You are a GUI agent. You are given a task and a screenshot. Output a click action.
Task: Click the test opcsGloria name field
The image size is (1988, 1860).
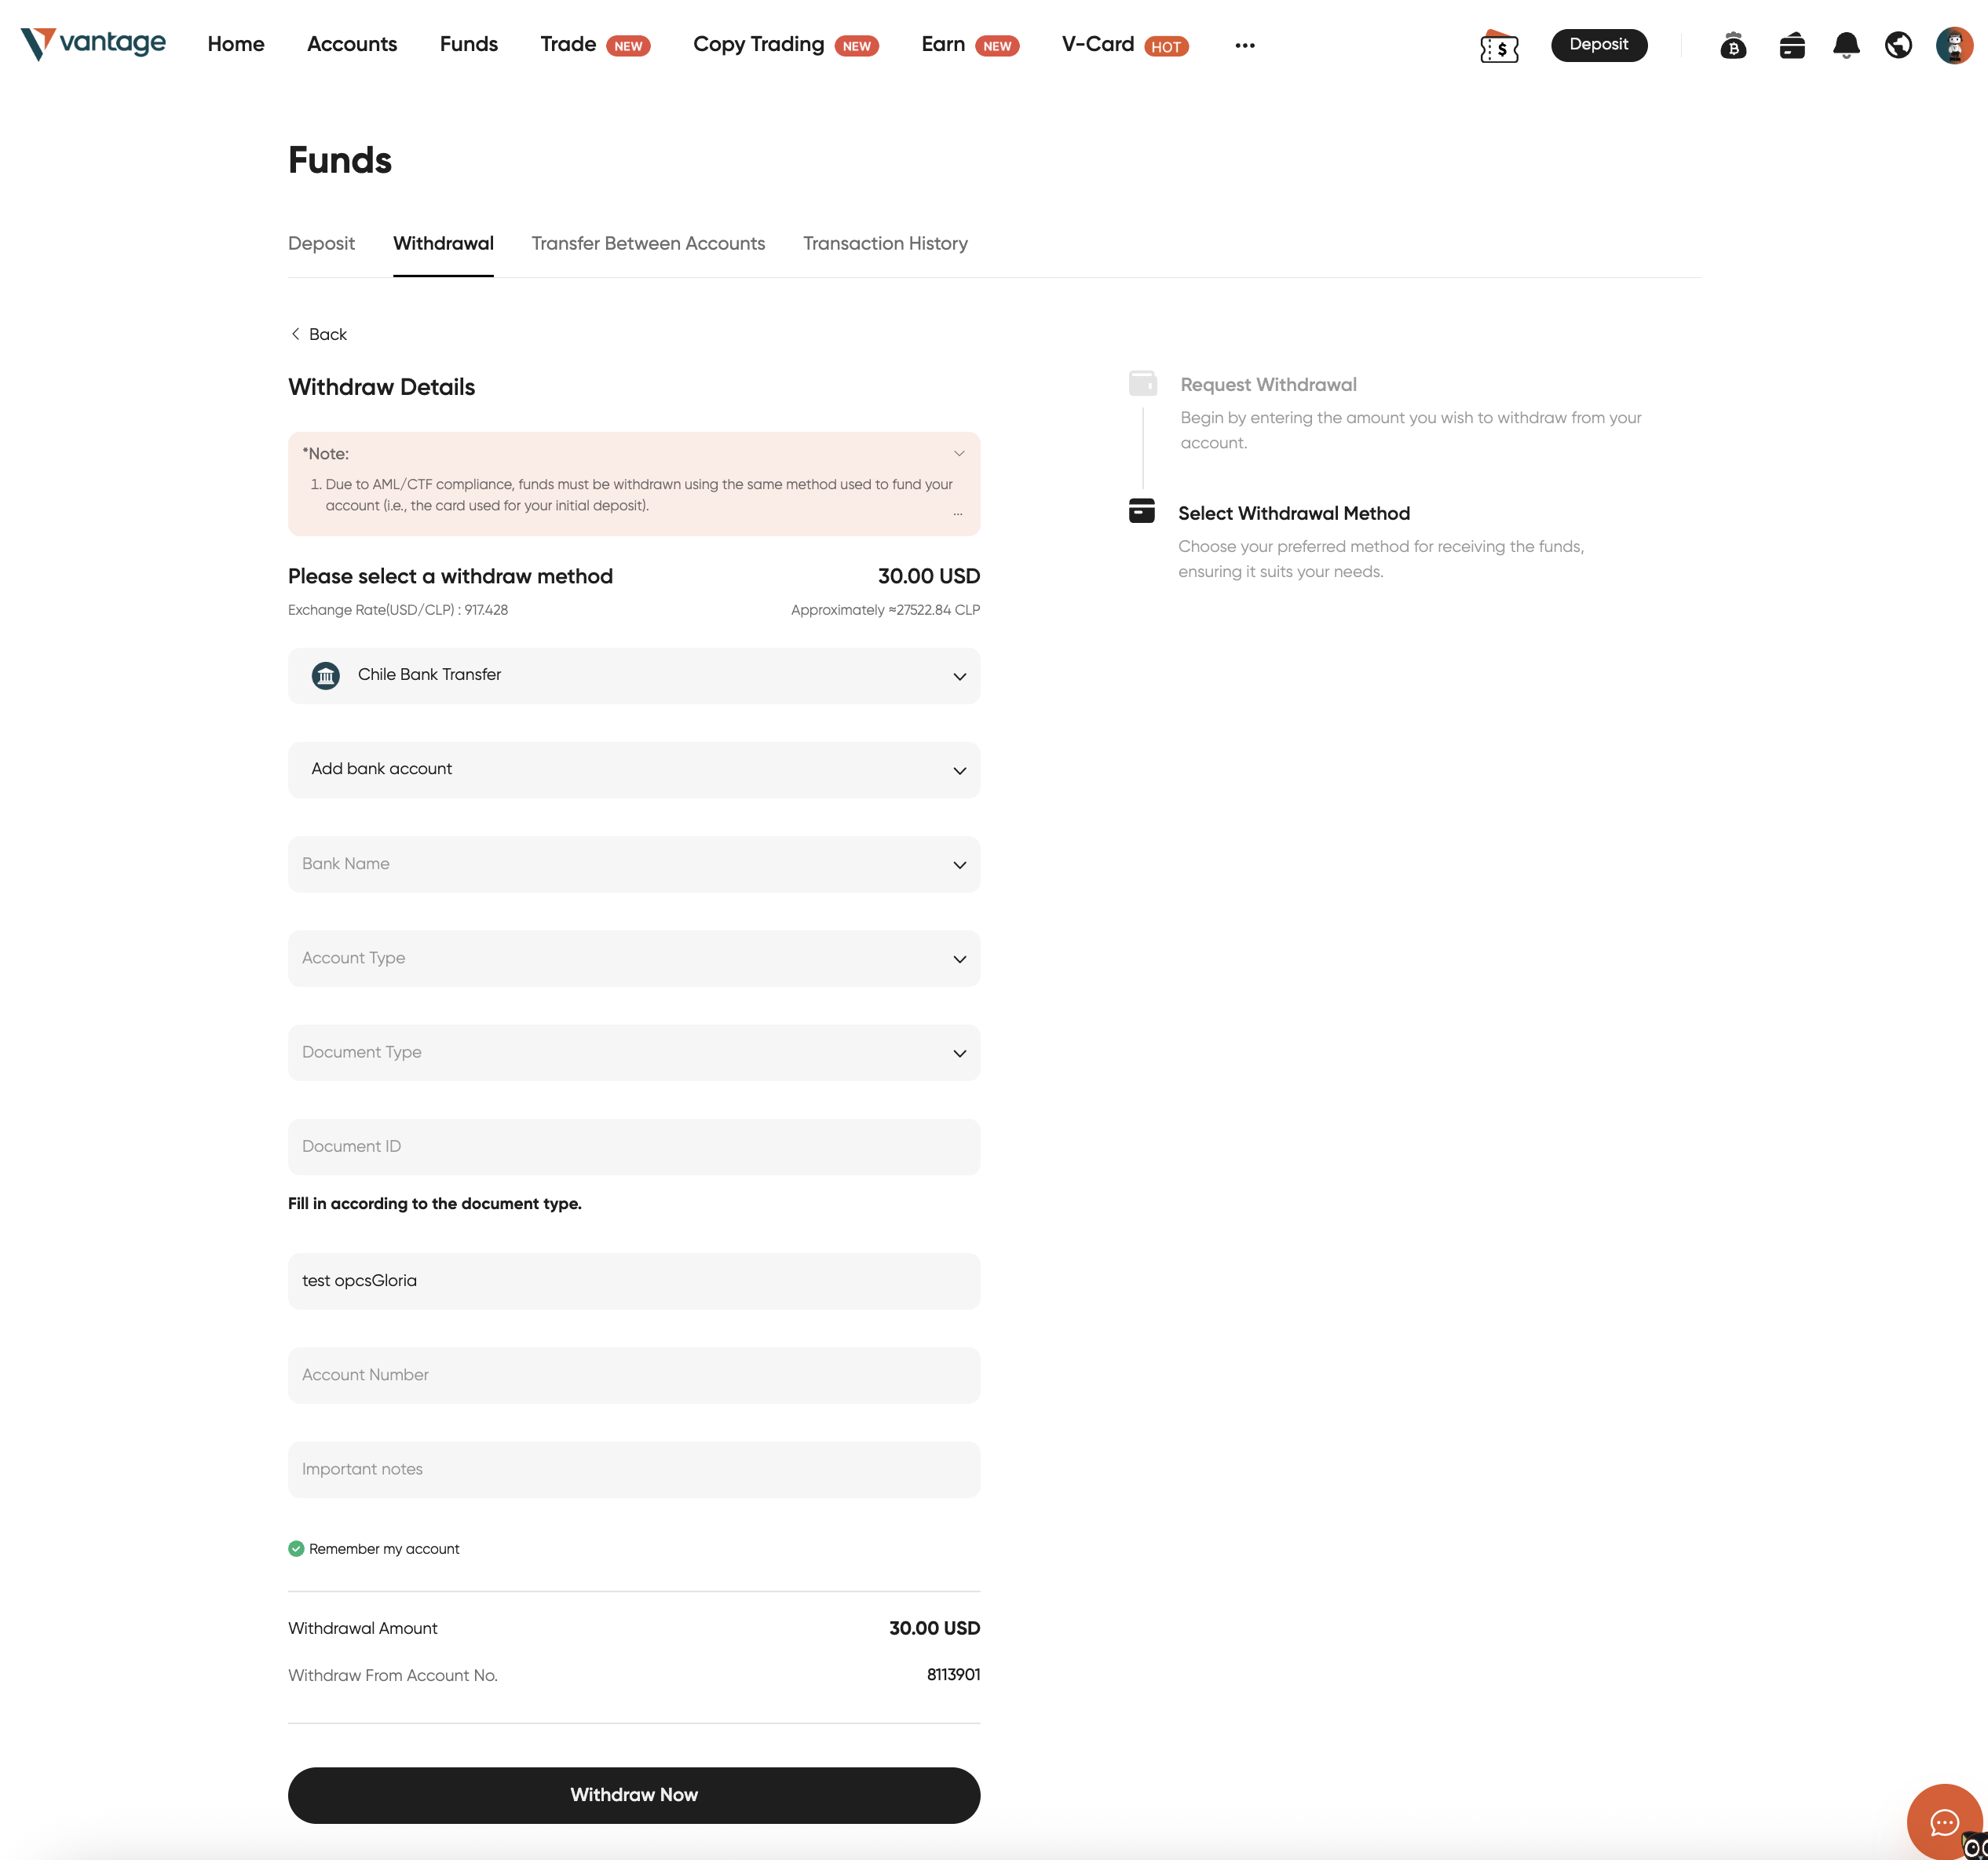click(634, 1281)
